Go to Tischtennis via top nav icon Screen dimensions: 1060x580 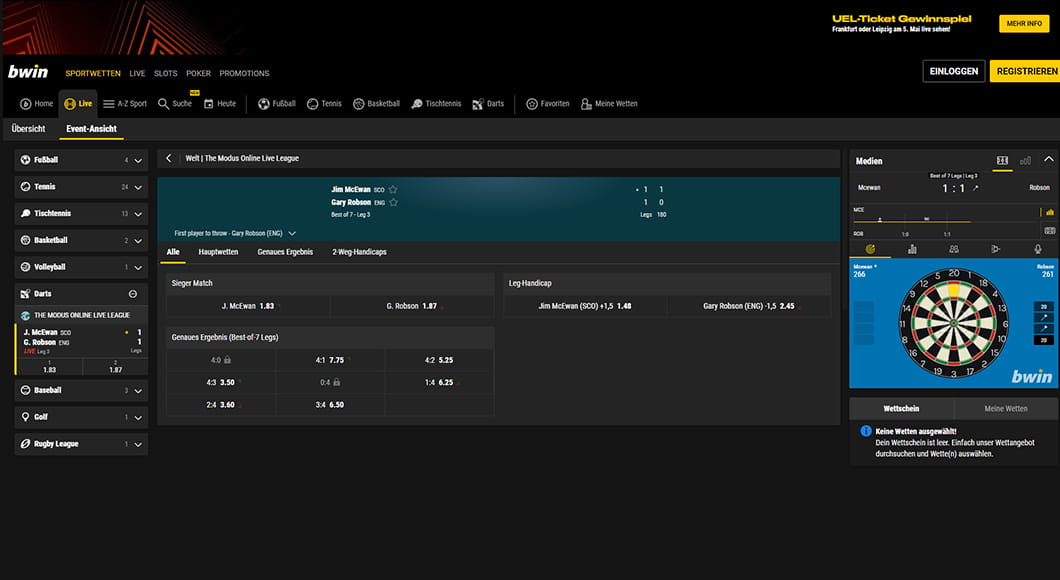click(x=417, y=104)
